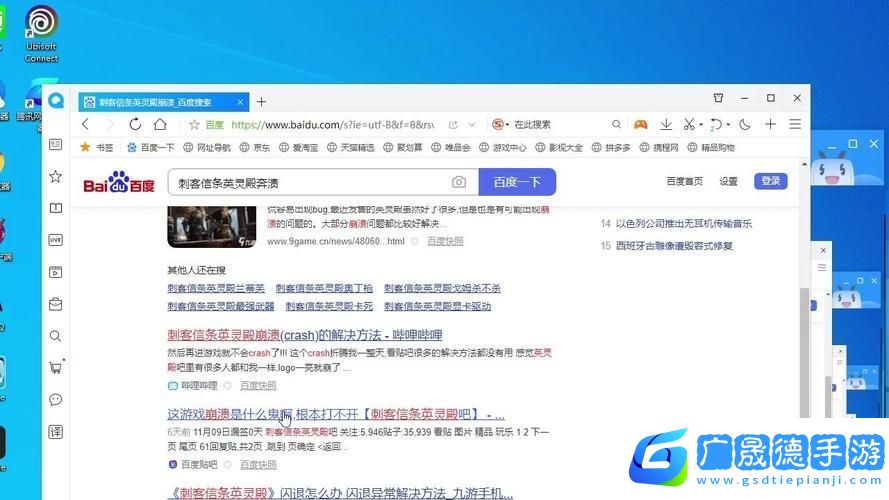
Task: Click the toolbar search magnifier icon
Action: (x=616, y=124)
